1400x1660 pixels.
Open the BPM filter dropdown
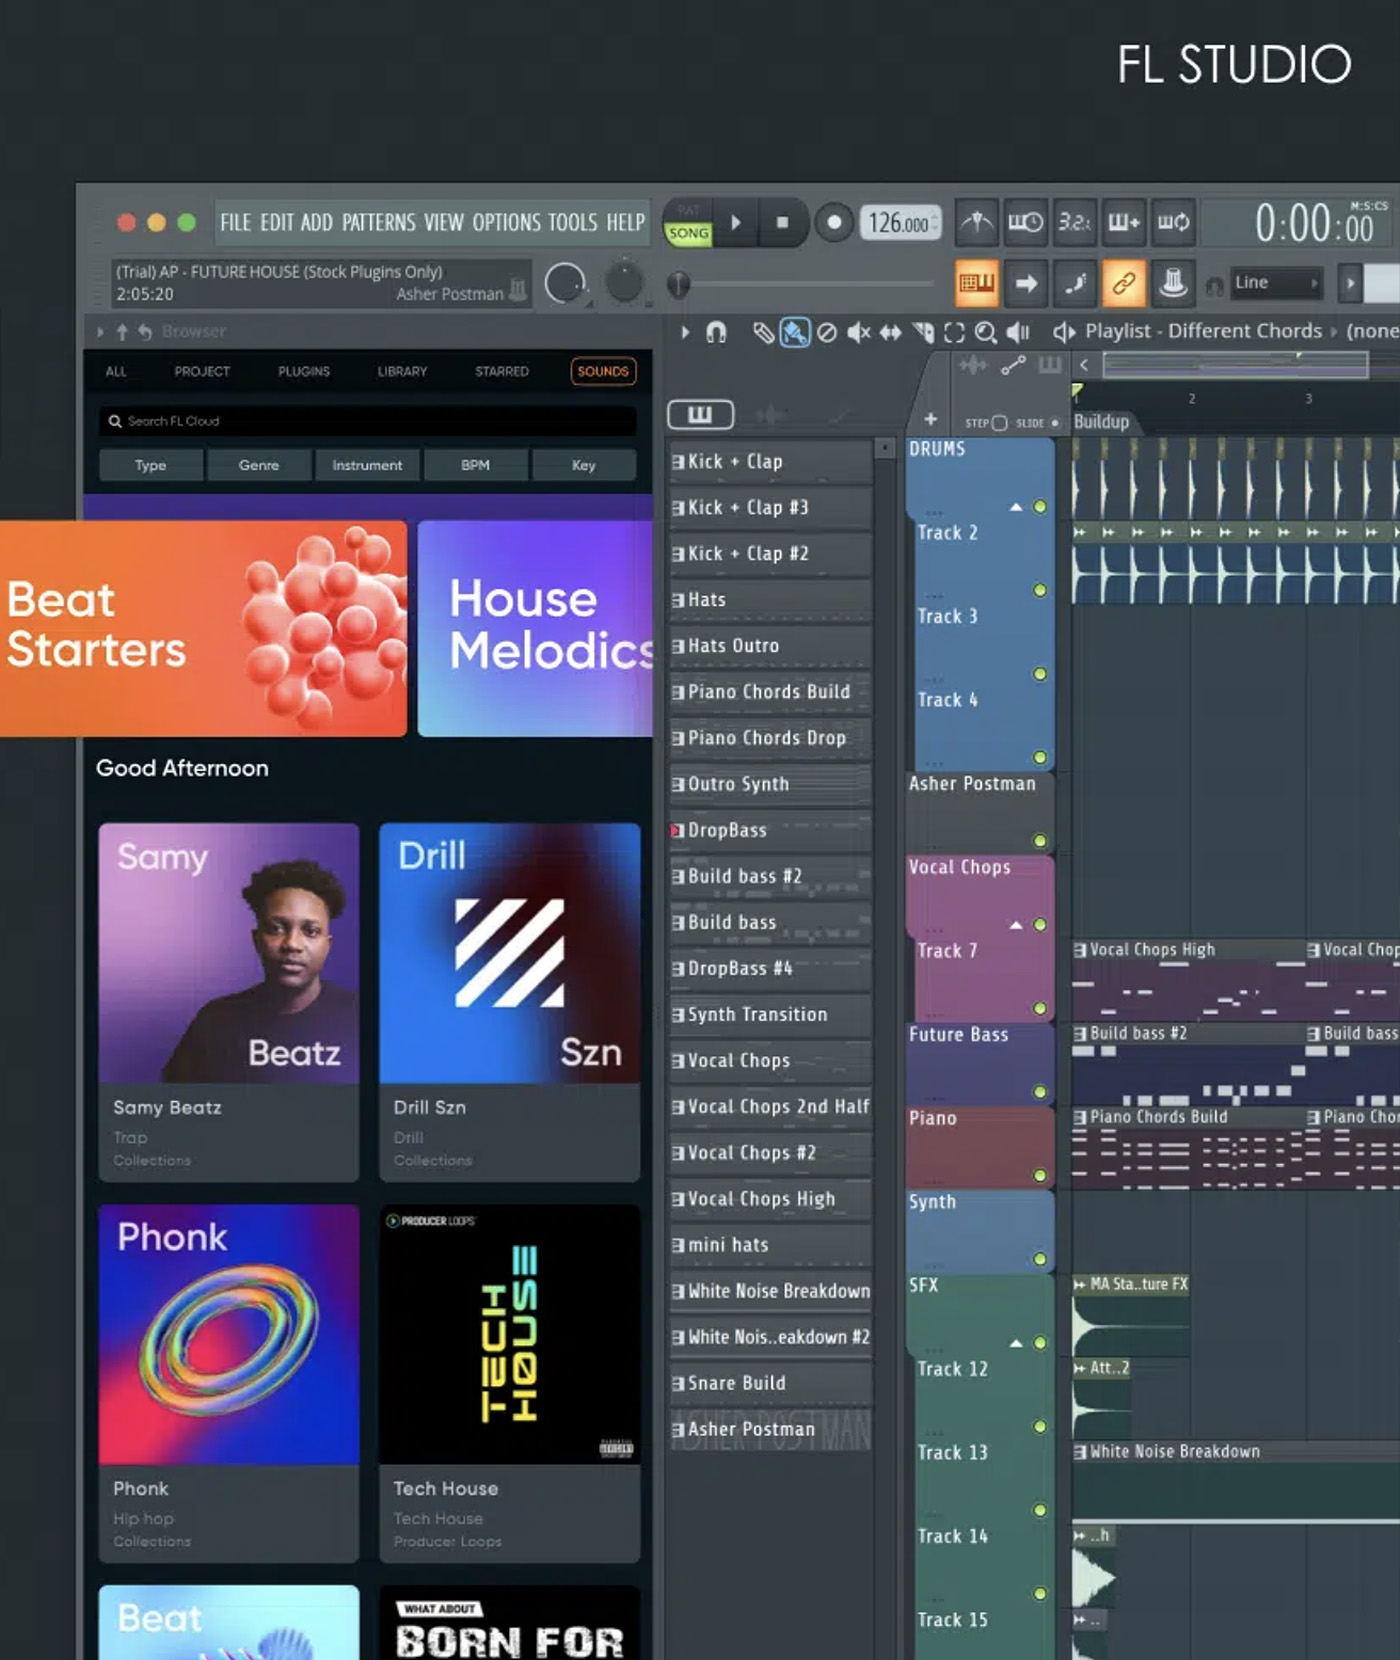[475, 465]
